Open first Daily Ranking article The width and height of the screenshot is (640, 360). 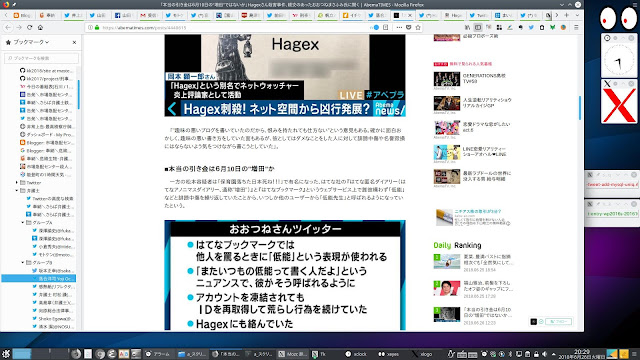pos(473,262)
